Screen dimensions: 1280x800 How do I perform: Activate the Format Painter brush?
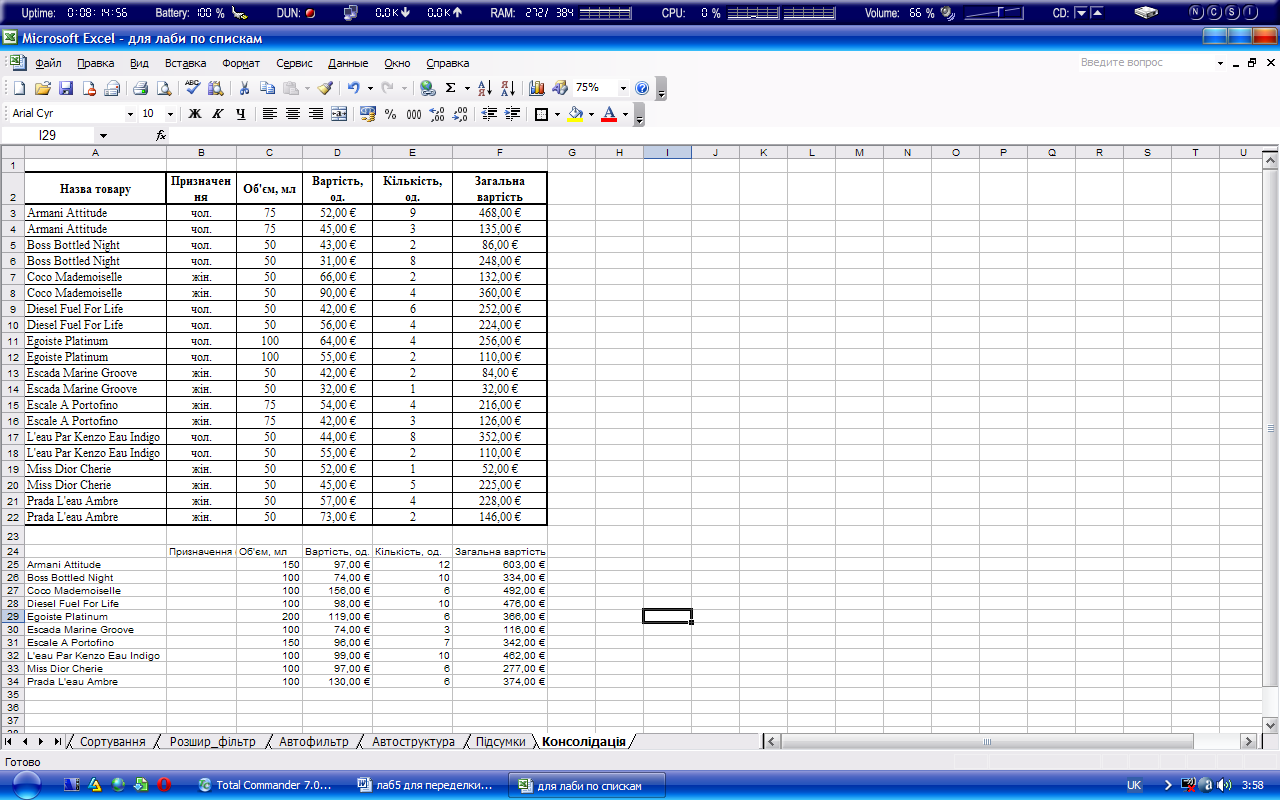tap(325, 88)
